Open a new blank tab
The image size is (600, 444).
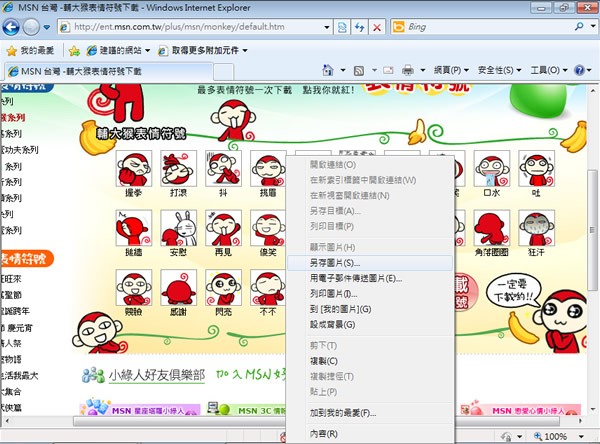click(x=223, y=72)
